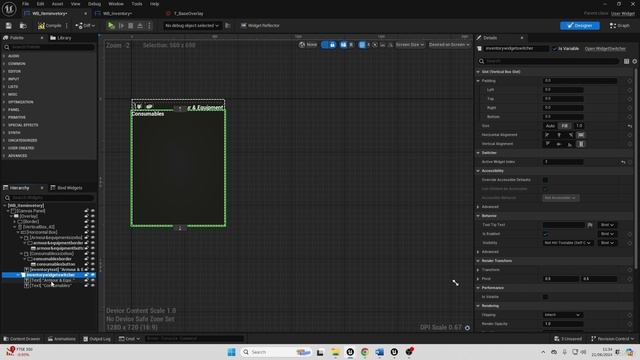Select the Canvas Panel hierarchy item
The width and height of the screenshot is (640, 360).
click(31, 211)
